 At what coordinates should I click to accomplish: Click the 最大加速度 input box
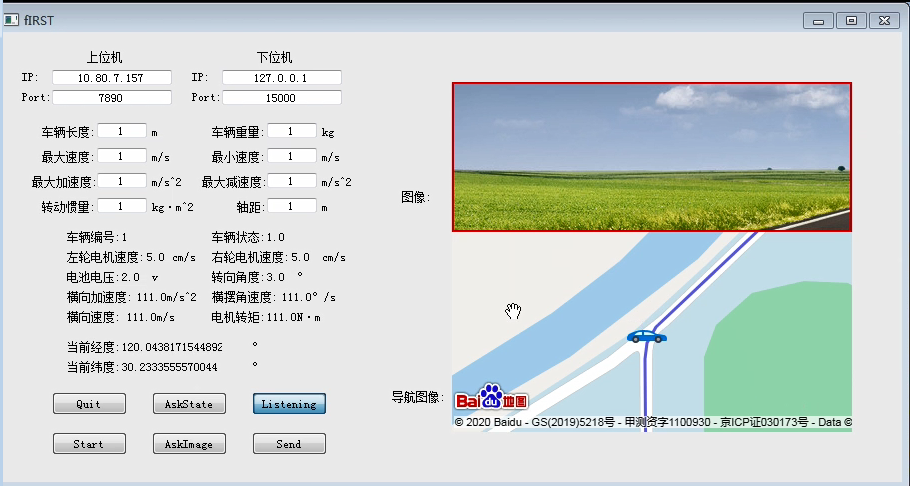pyautogui.click(x=122, y=181)
